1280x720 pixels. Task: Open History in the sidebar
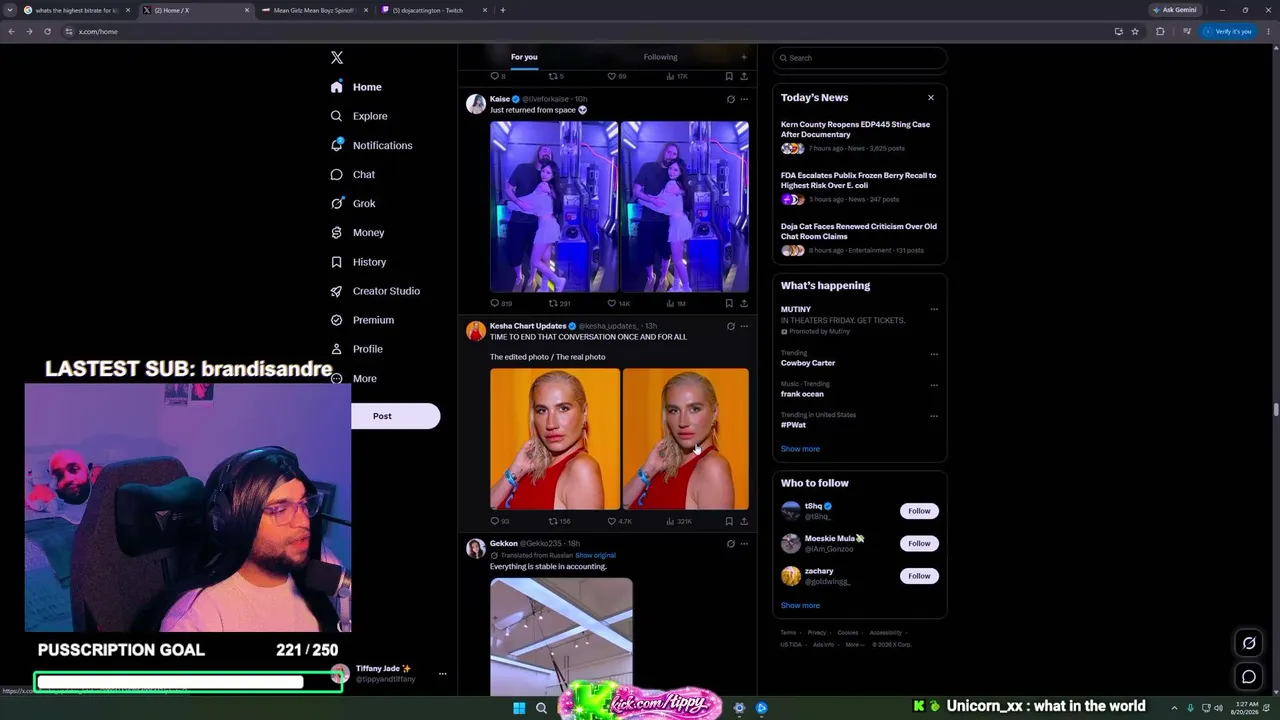coord(358,262)
